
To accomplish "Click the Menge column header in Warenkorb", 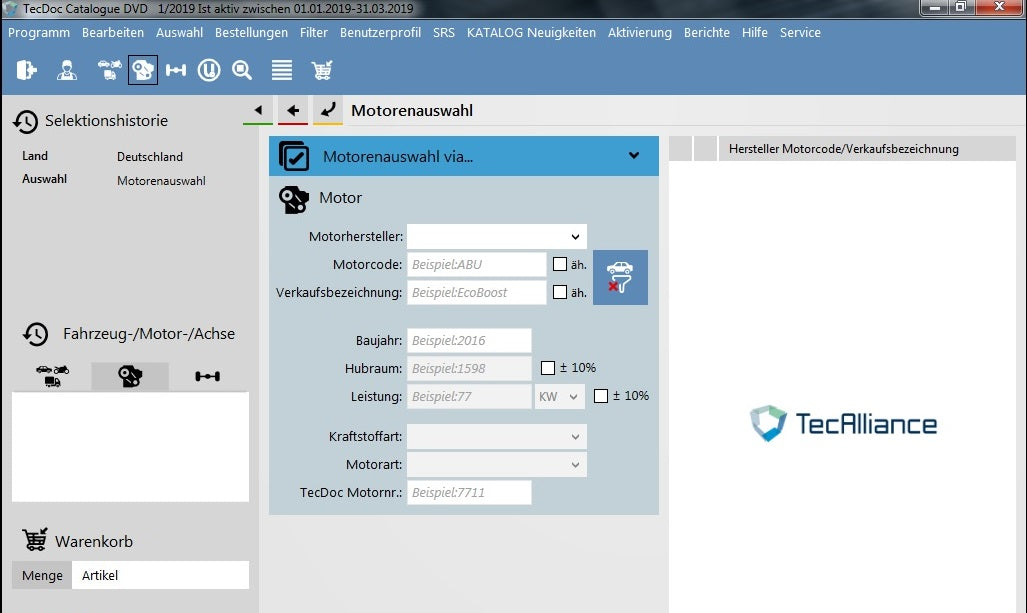I will [42, 575].
